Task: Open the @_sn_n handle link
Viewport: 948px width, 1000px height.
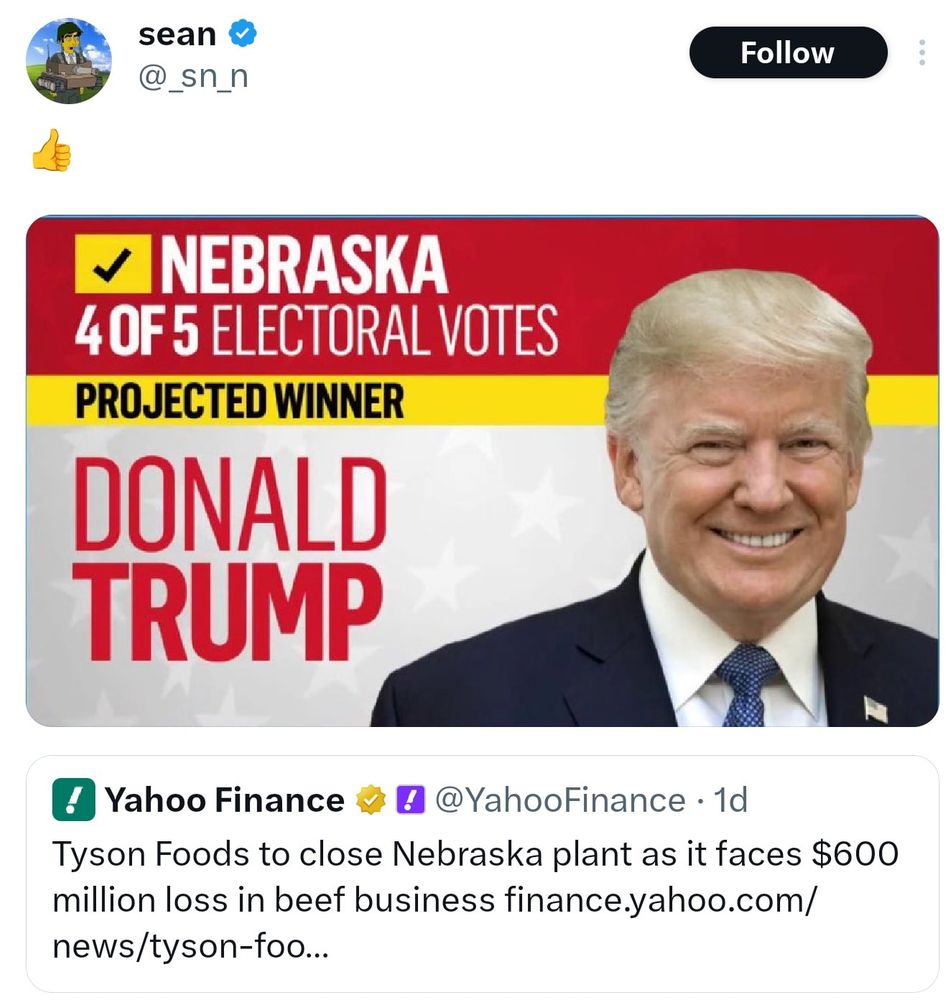Action: pos(193,77)
